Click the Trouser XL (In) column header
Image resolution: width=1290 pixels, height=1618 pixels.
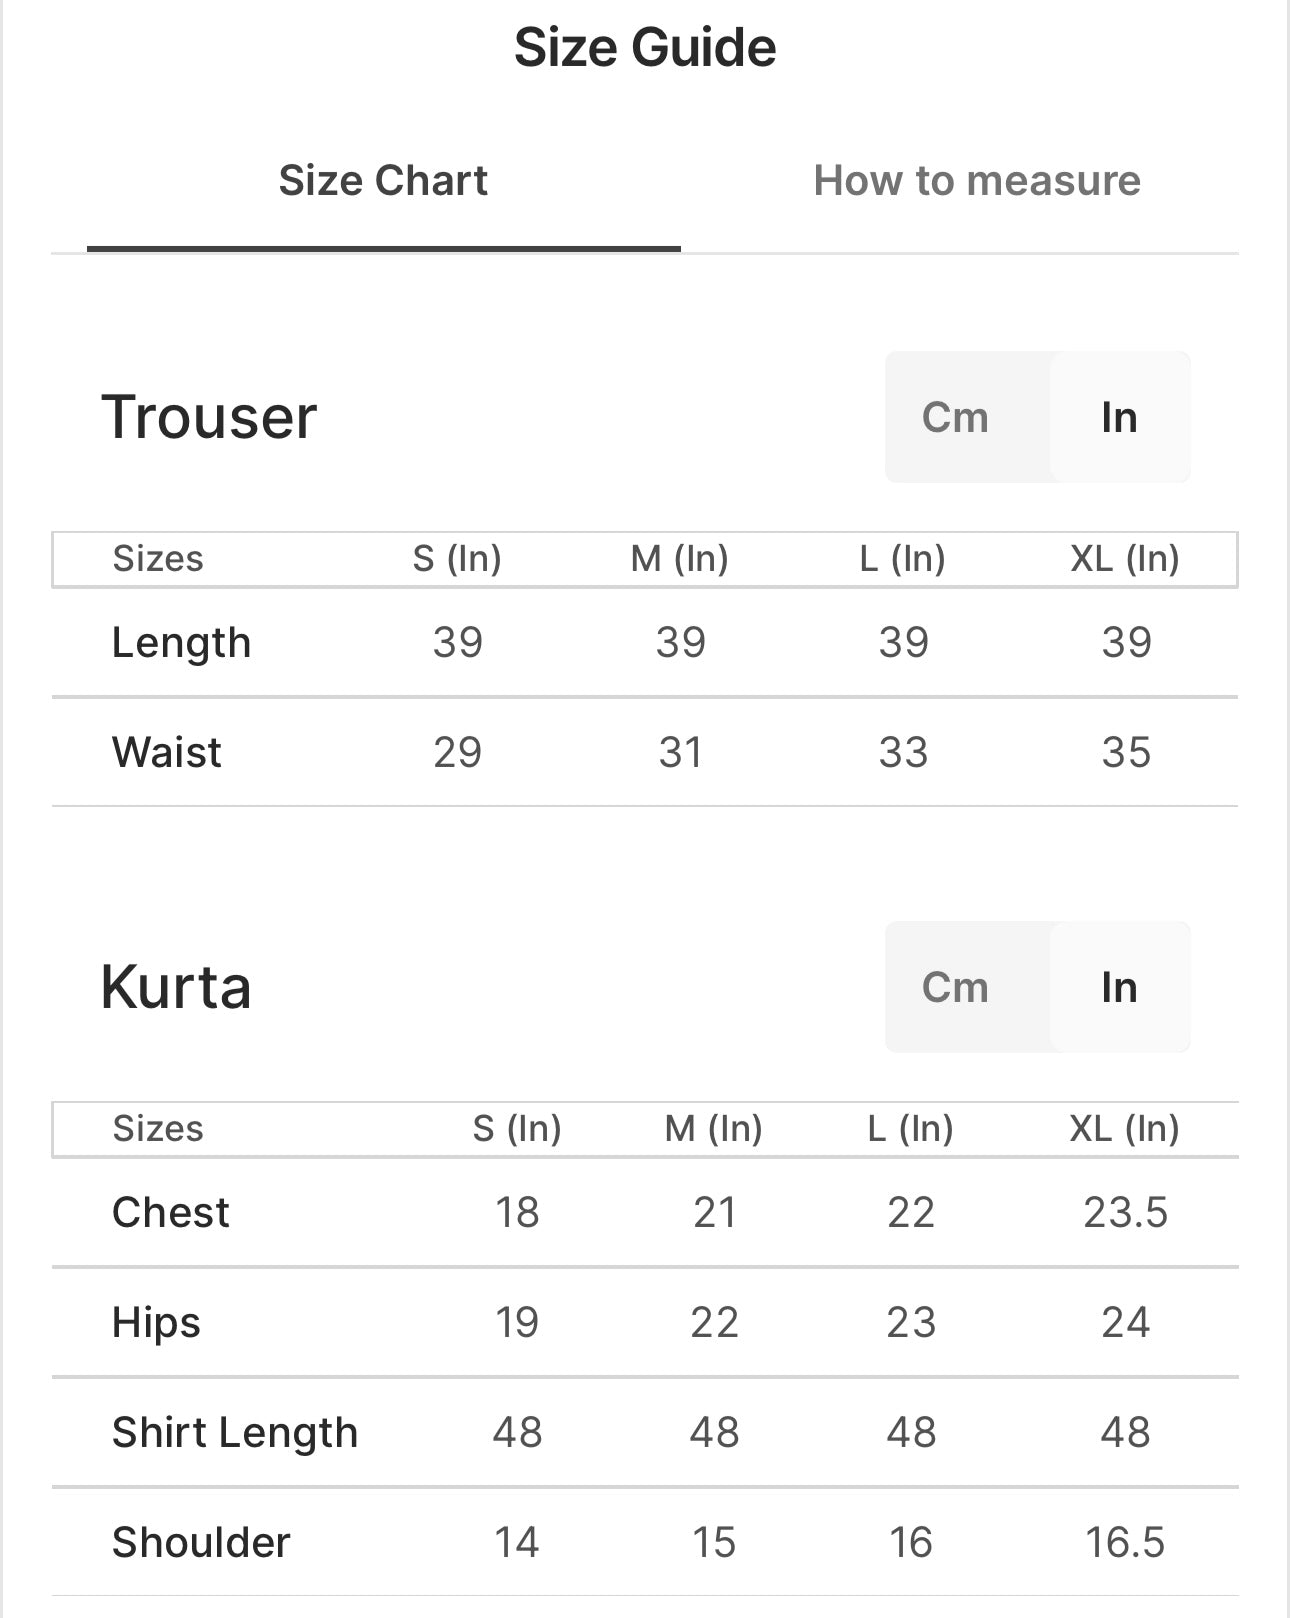coord(1125,558)
